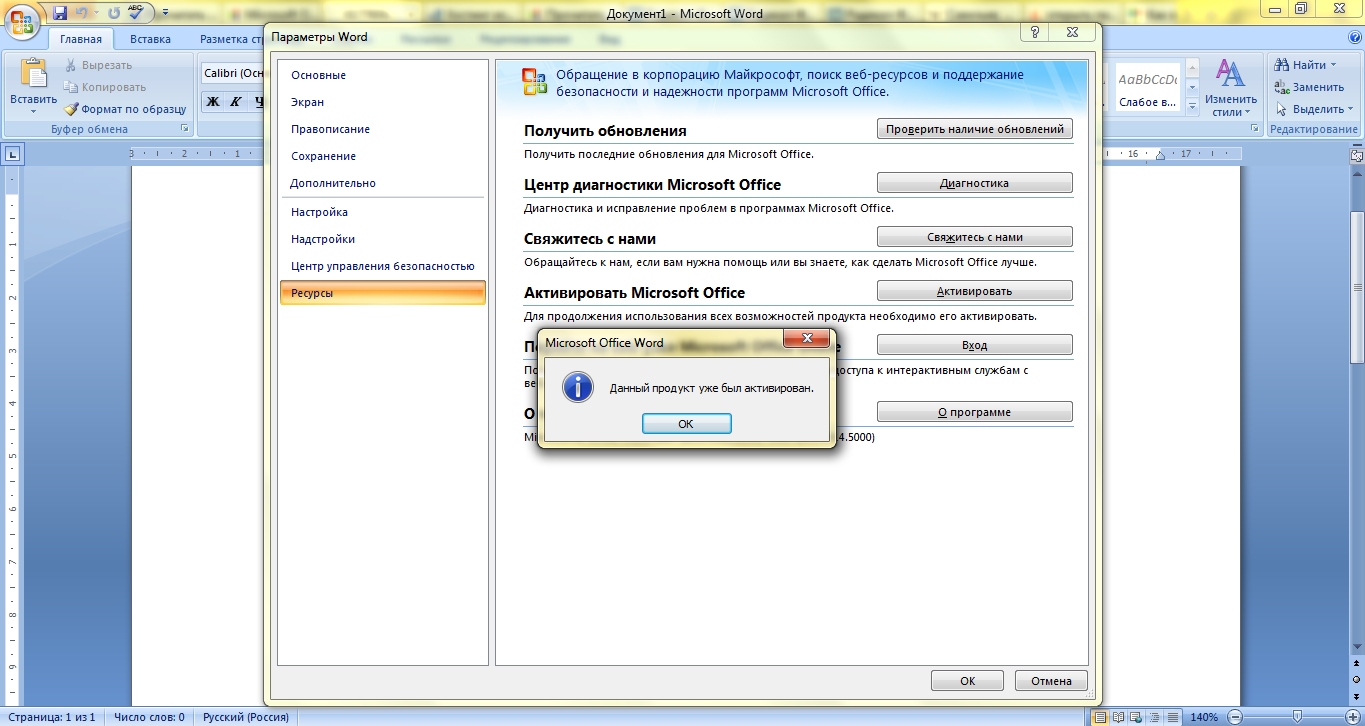Switch to the Вставка ribbon tab

click(150, 39)
